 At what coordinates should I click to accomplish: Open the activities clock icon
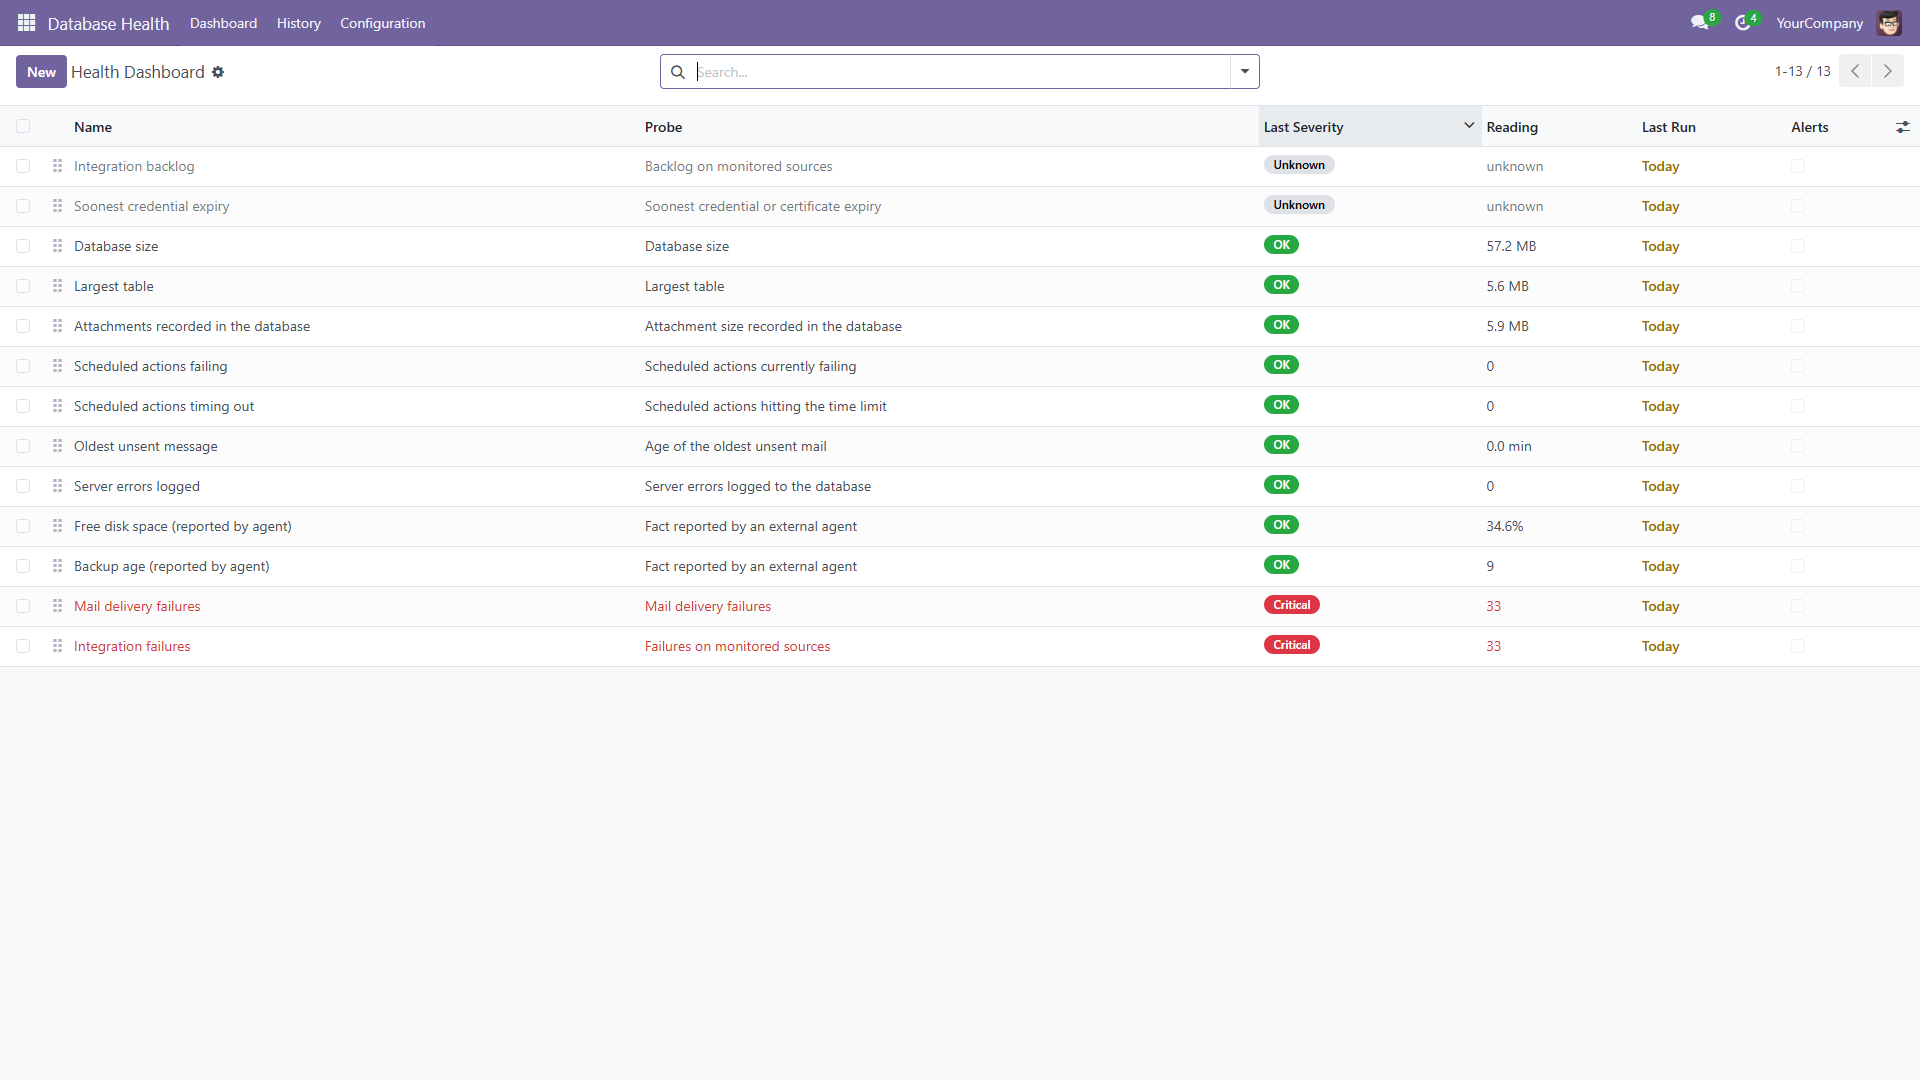(x=1743, y=22)
